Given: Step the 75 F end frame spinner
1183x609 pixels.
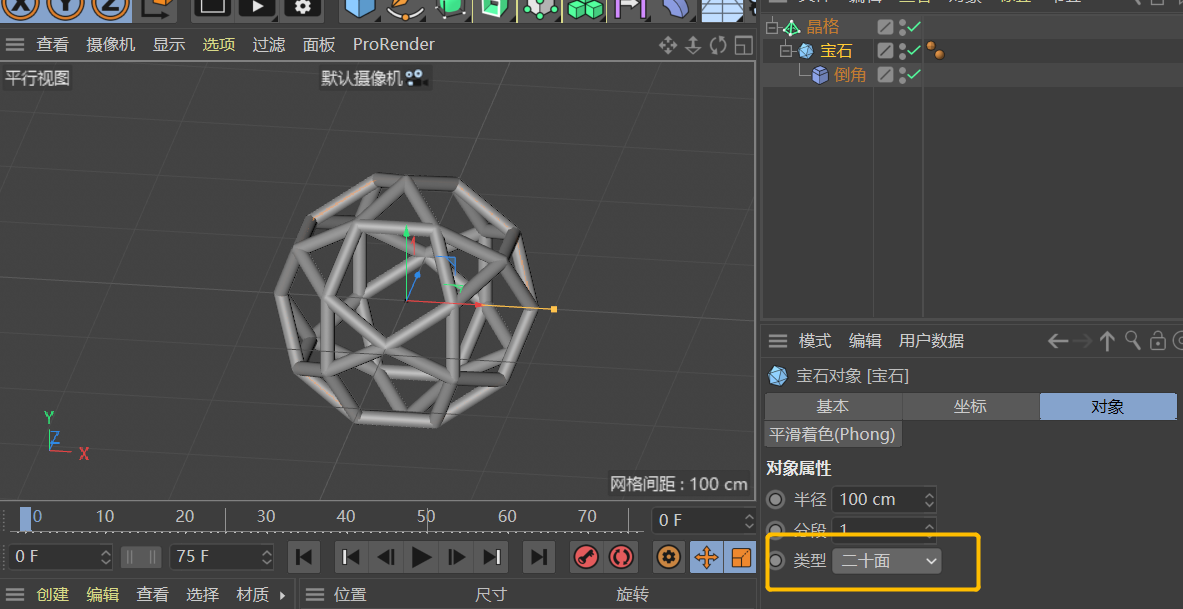Looking at the screenshot, I should click(x=266, y=557).
